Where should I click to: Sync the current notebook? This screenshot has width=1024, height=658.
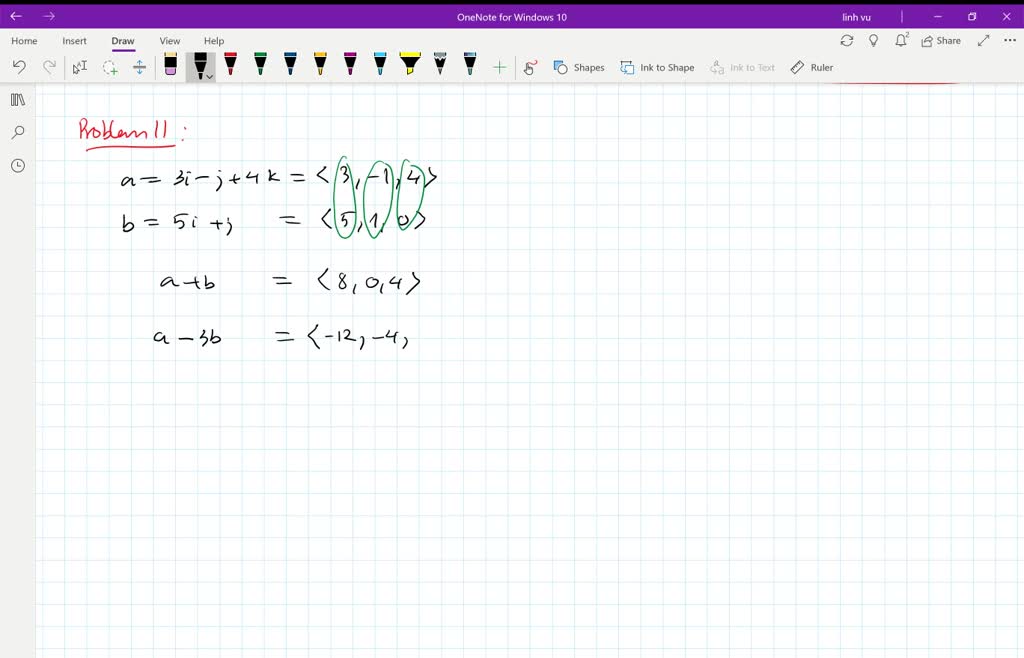(x=847, y=40)
